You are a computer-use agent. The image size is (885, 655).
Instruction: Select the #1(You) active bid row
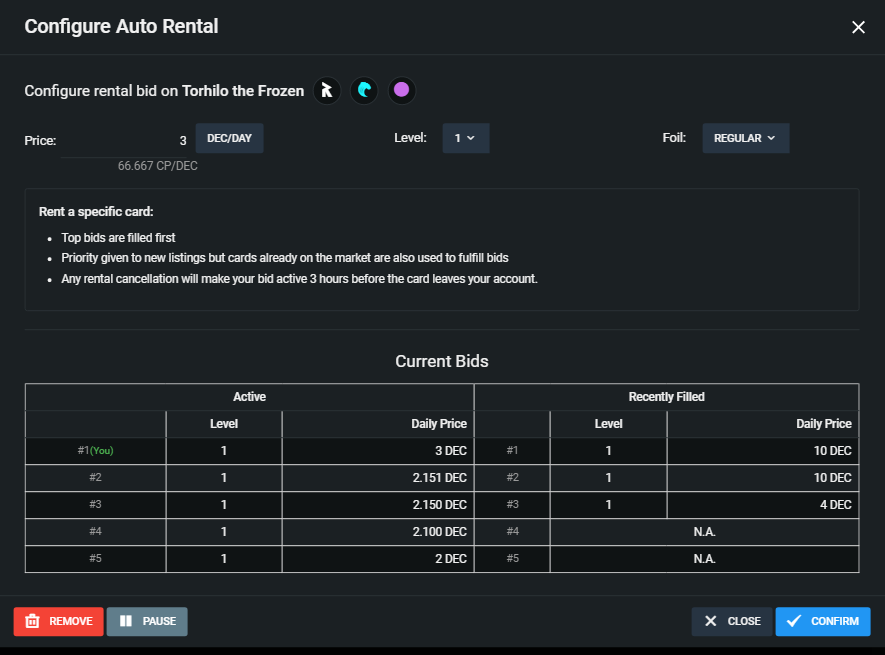point(249,451)
